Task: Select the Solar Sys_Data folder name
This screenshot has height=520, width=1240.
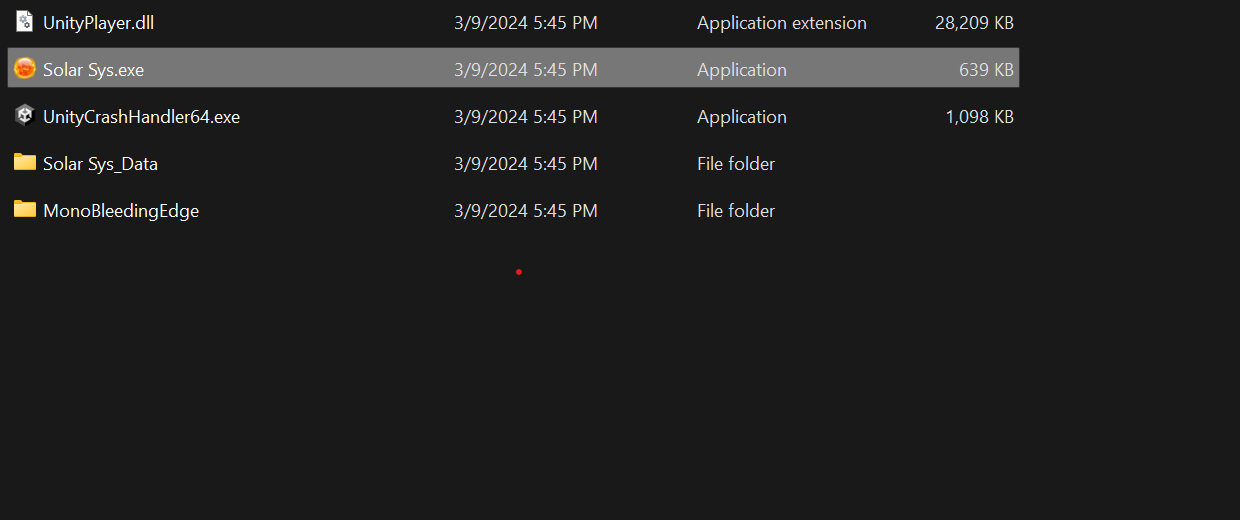Action: tap(100, 164)
